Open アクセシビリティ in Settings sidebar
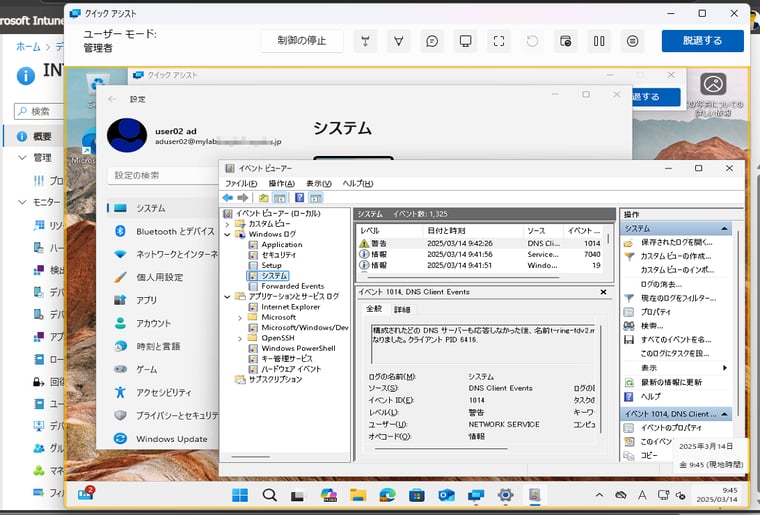The width and height of the screenshot is (760, 515). [163, 392]
